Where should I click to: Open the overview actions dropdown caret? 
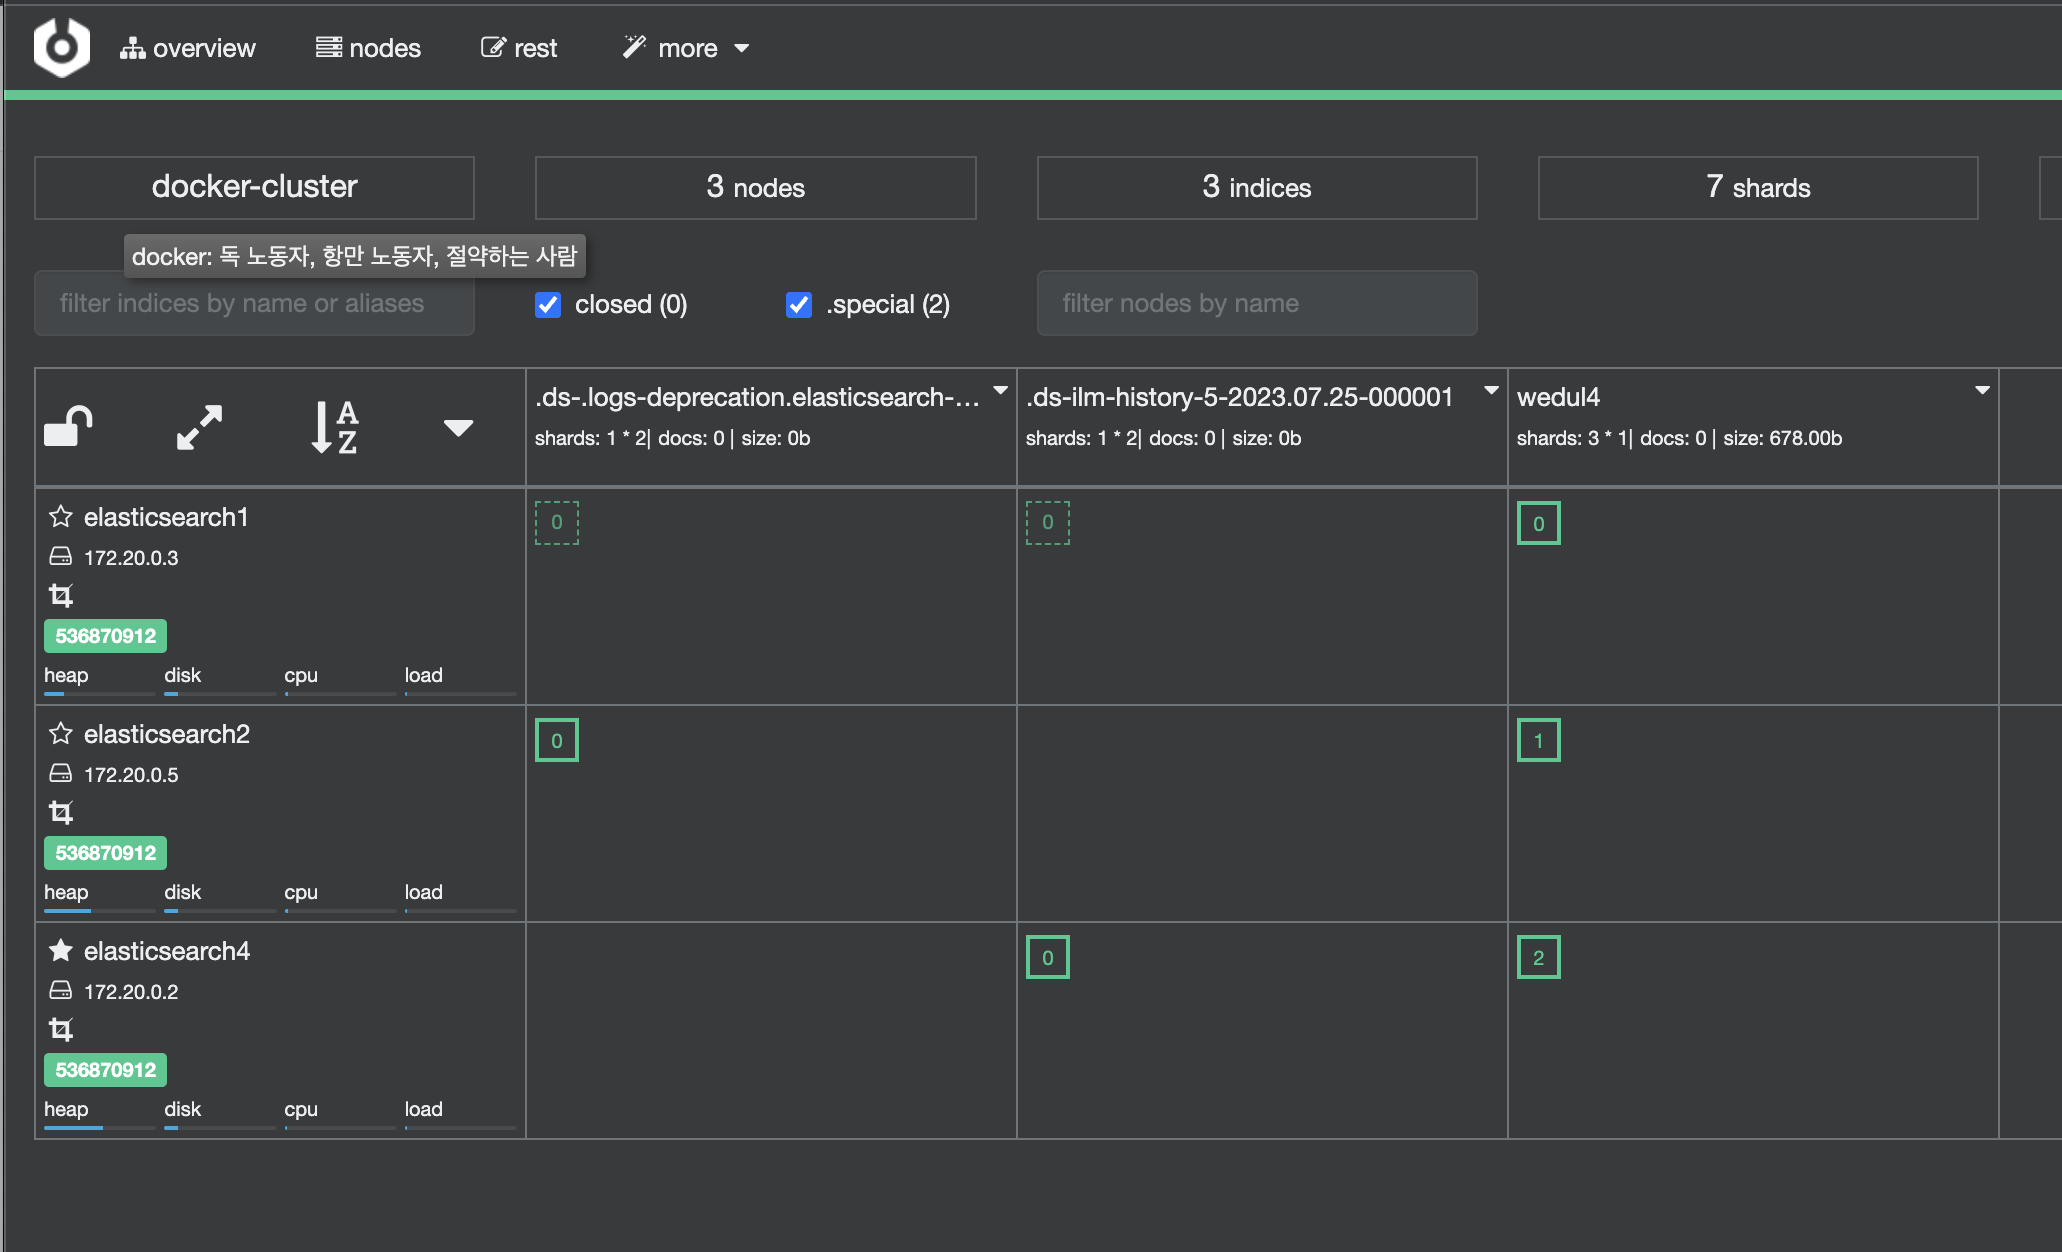pyautogui.click(x=458, y=428)
